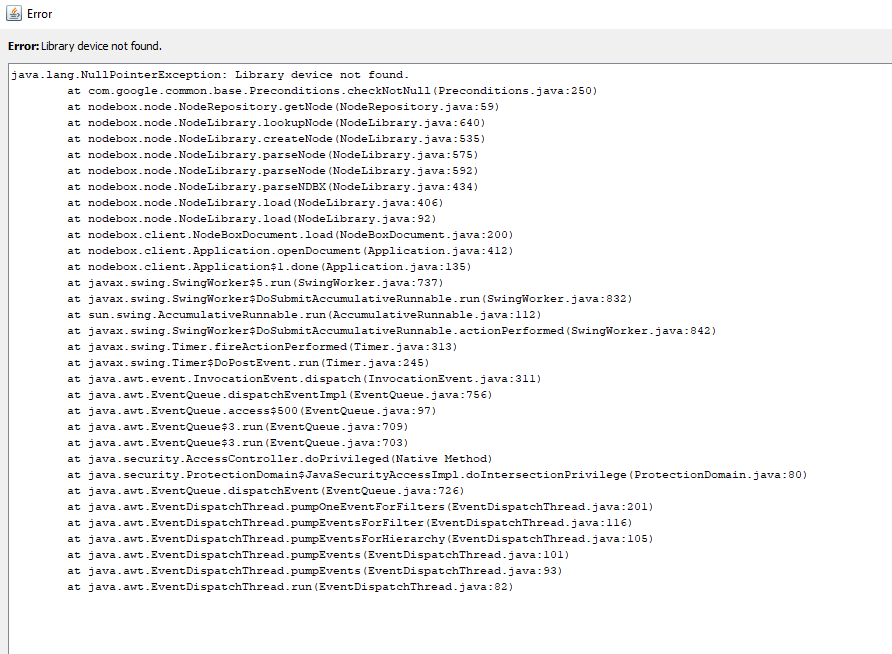Click the DoSubmitAccumulativeRunnable.run stack line
The width and height of the screenshot is (892, 654).
350,298
